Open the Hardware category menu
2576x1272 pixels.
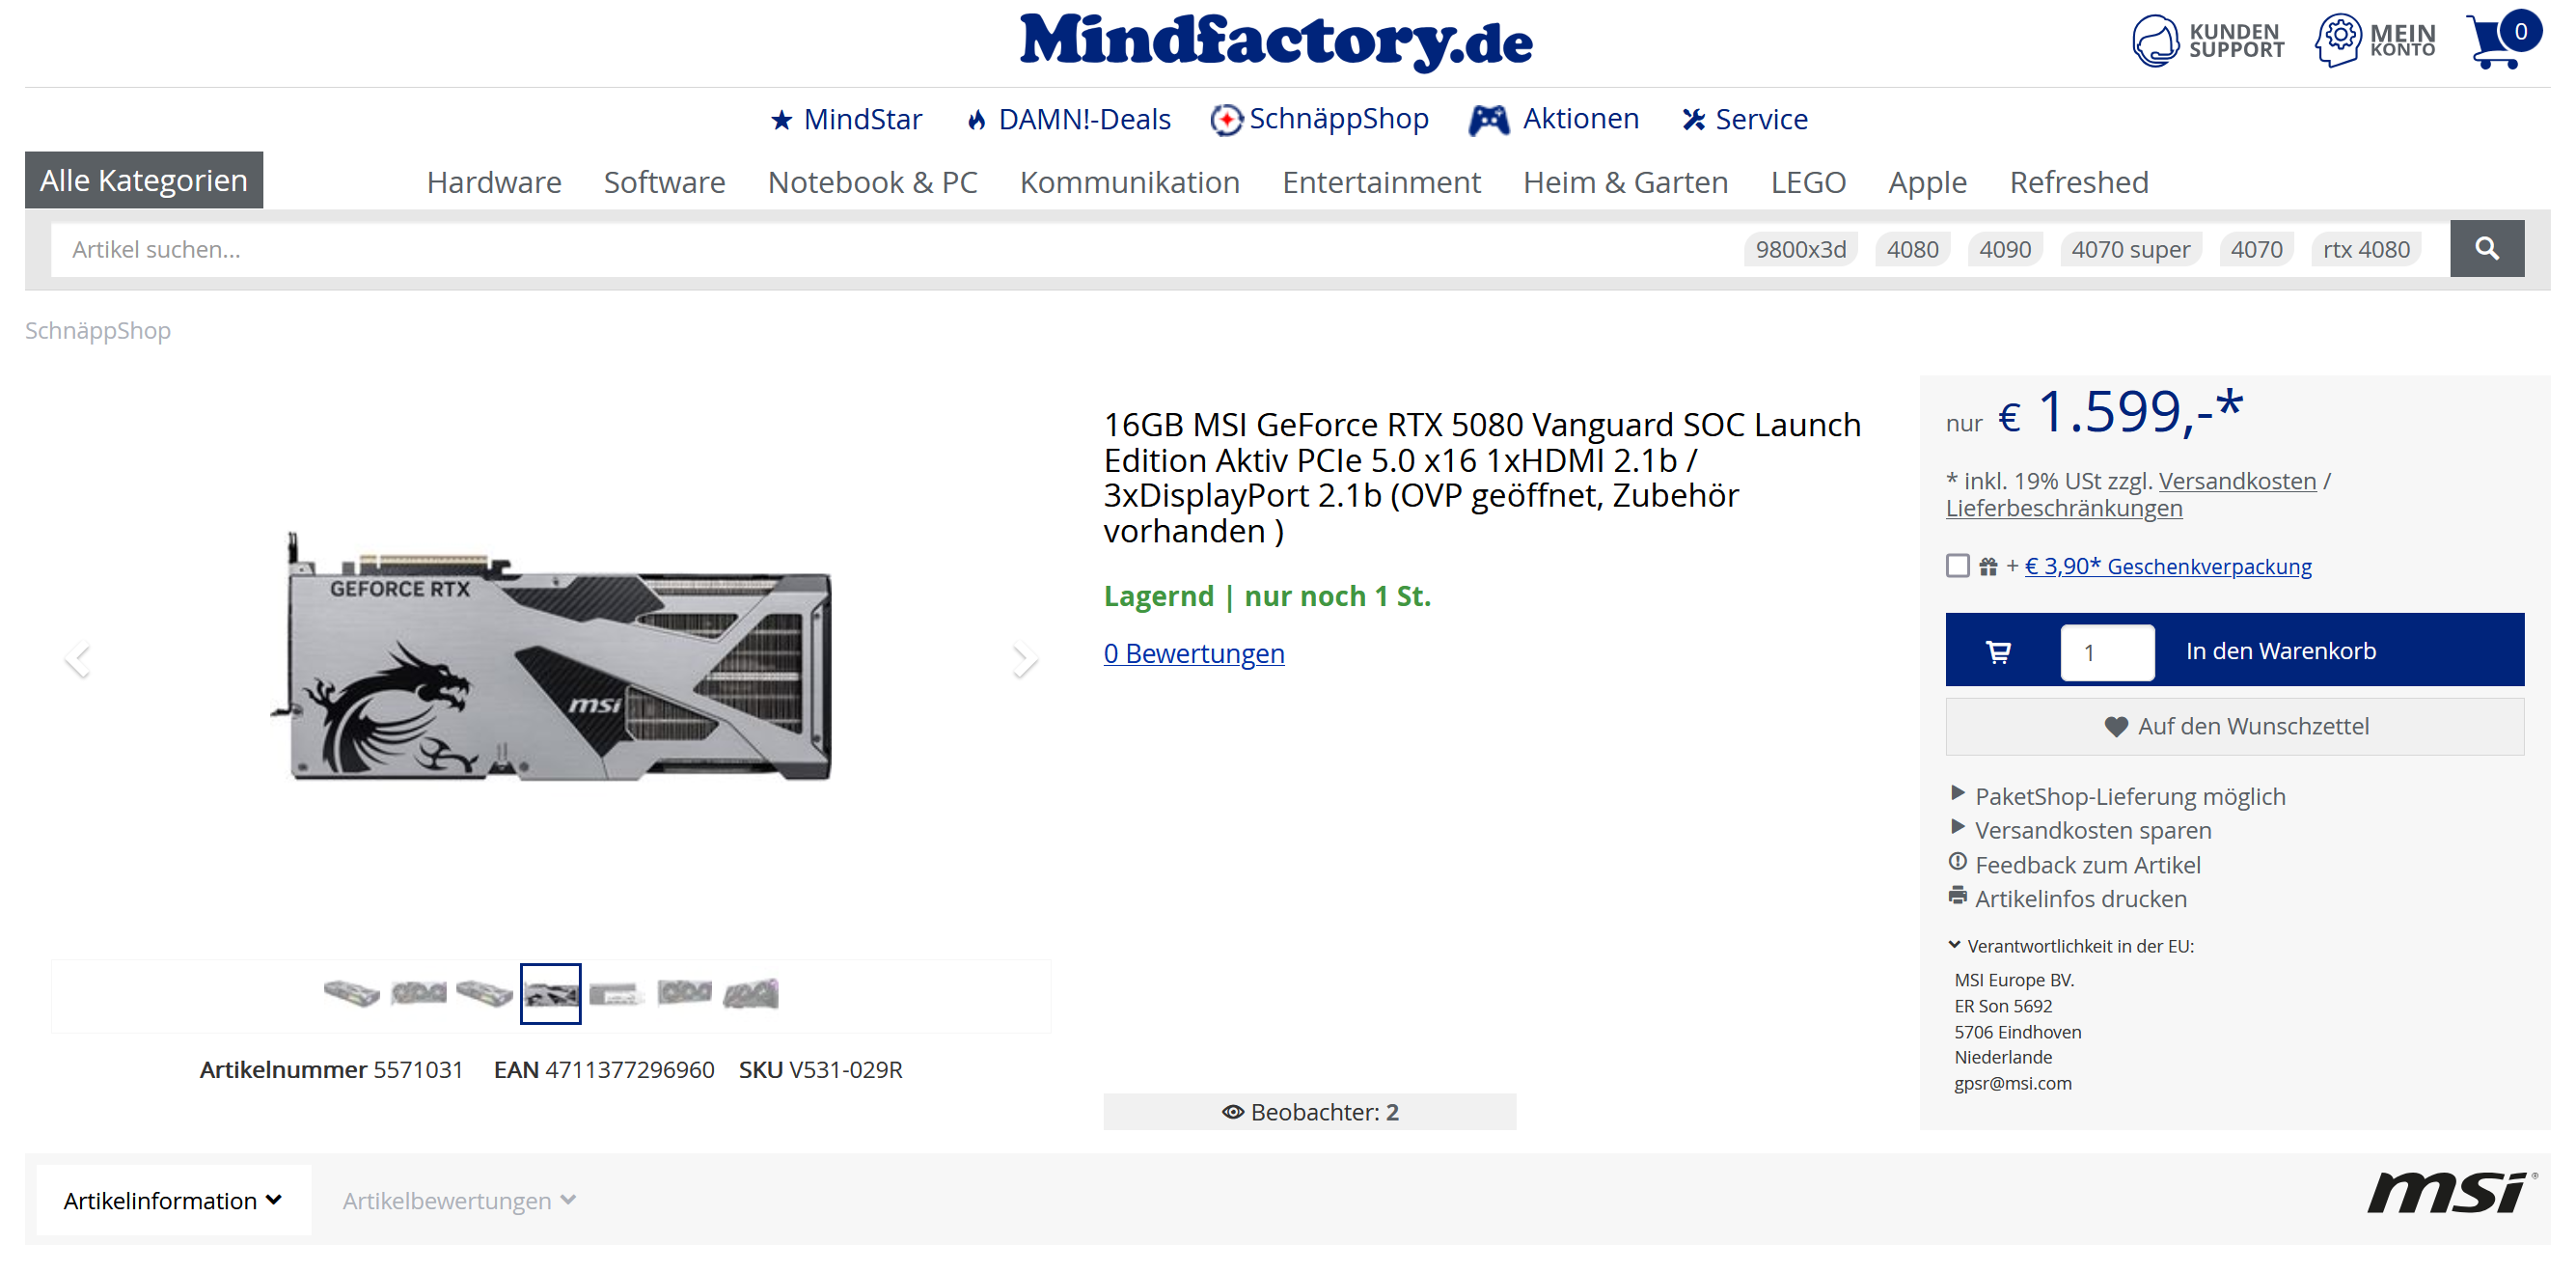pos(494,182)
